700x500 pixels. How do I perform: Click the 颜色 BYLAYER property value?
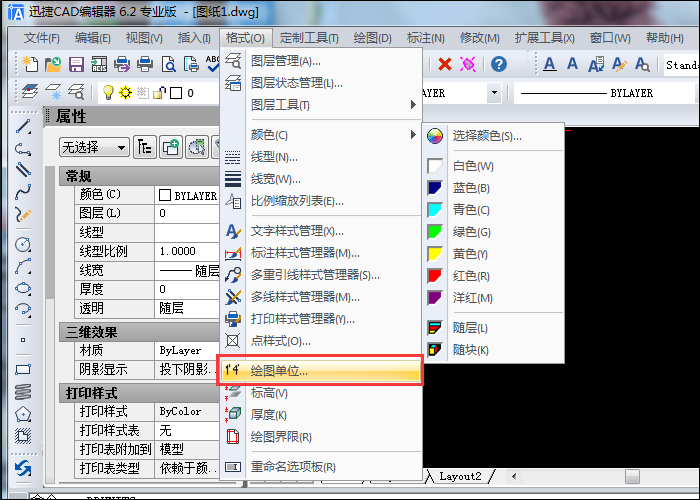click(187, 195)
